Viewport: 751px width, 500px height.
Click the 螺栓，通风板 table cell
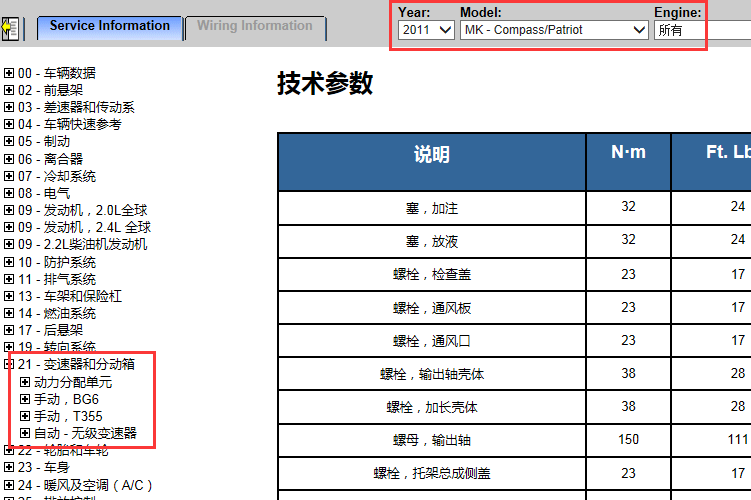432,307
